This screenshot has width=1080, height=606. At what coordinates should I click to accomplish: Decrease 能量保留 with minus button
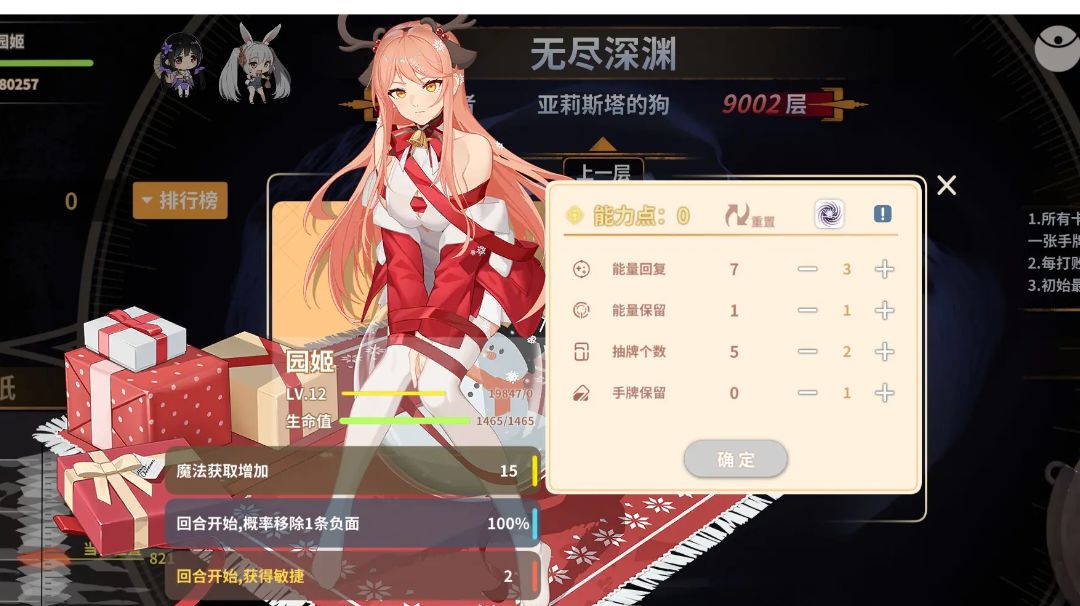click(x=807, y=311)
